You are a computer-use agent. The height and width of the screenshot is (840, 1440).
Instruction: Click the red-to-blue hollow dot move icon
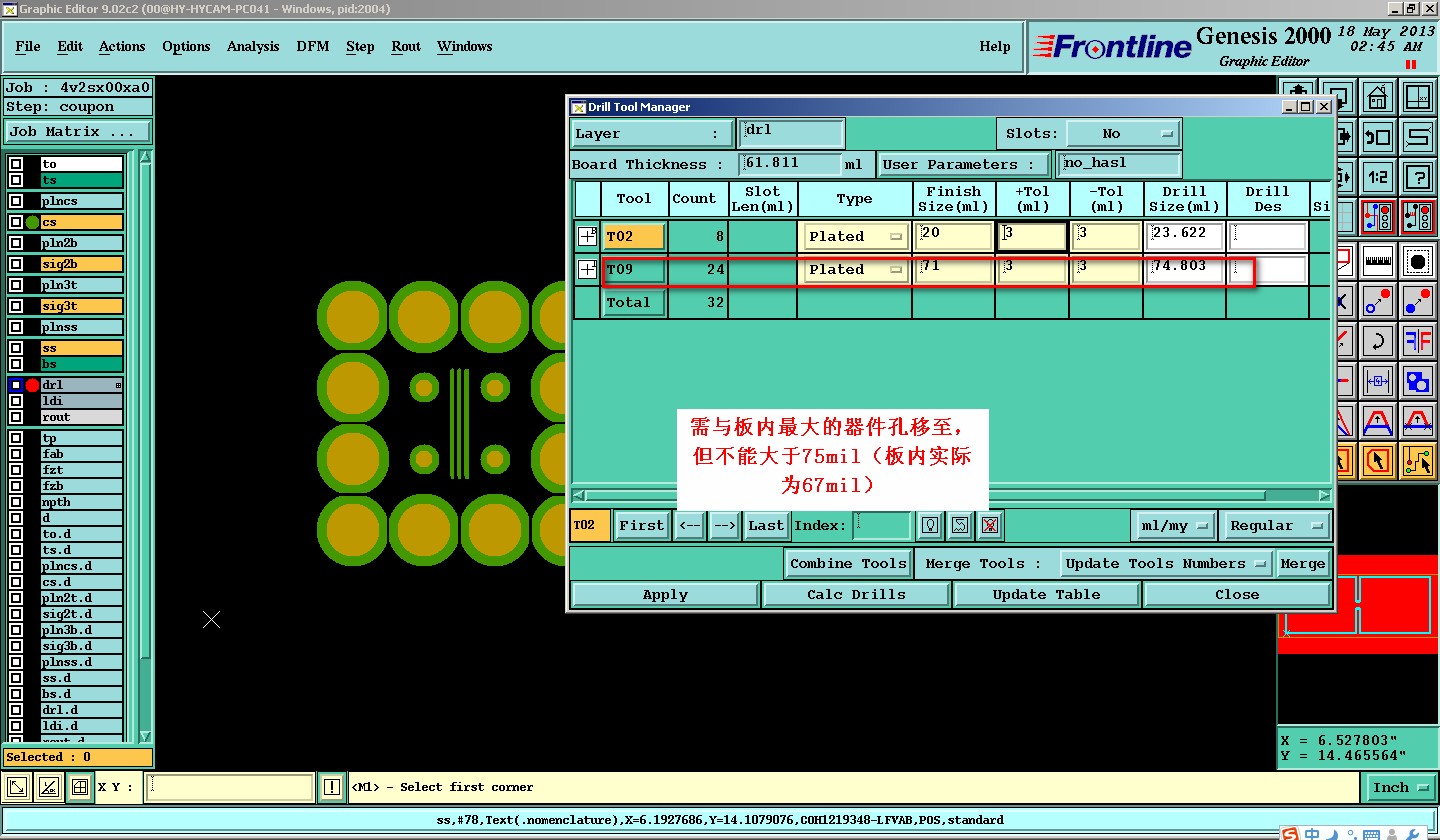point(1378,300)
